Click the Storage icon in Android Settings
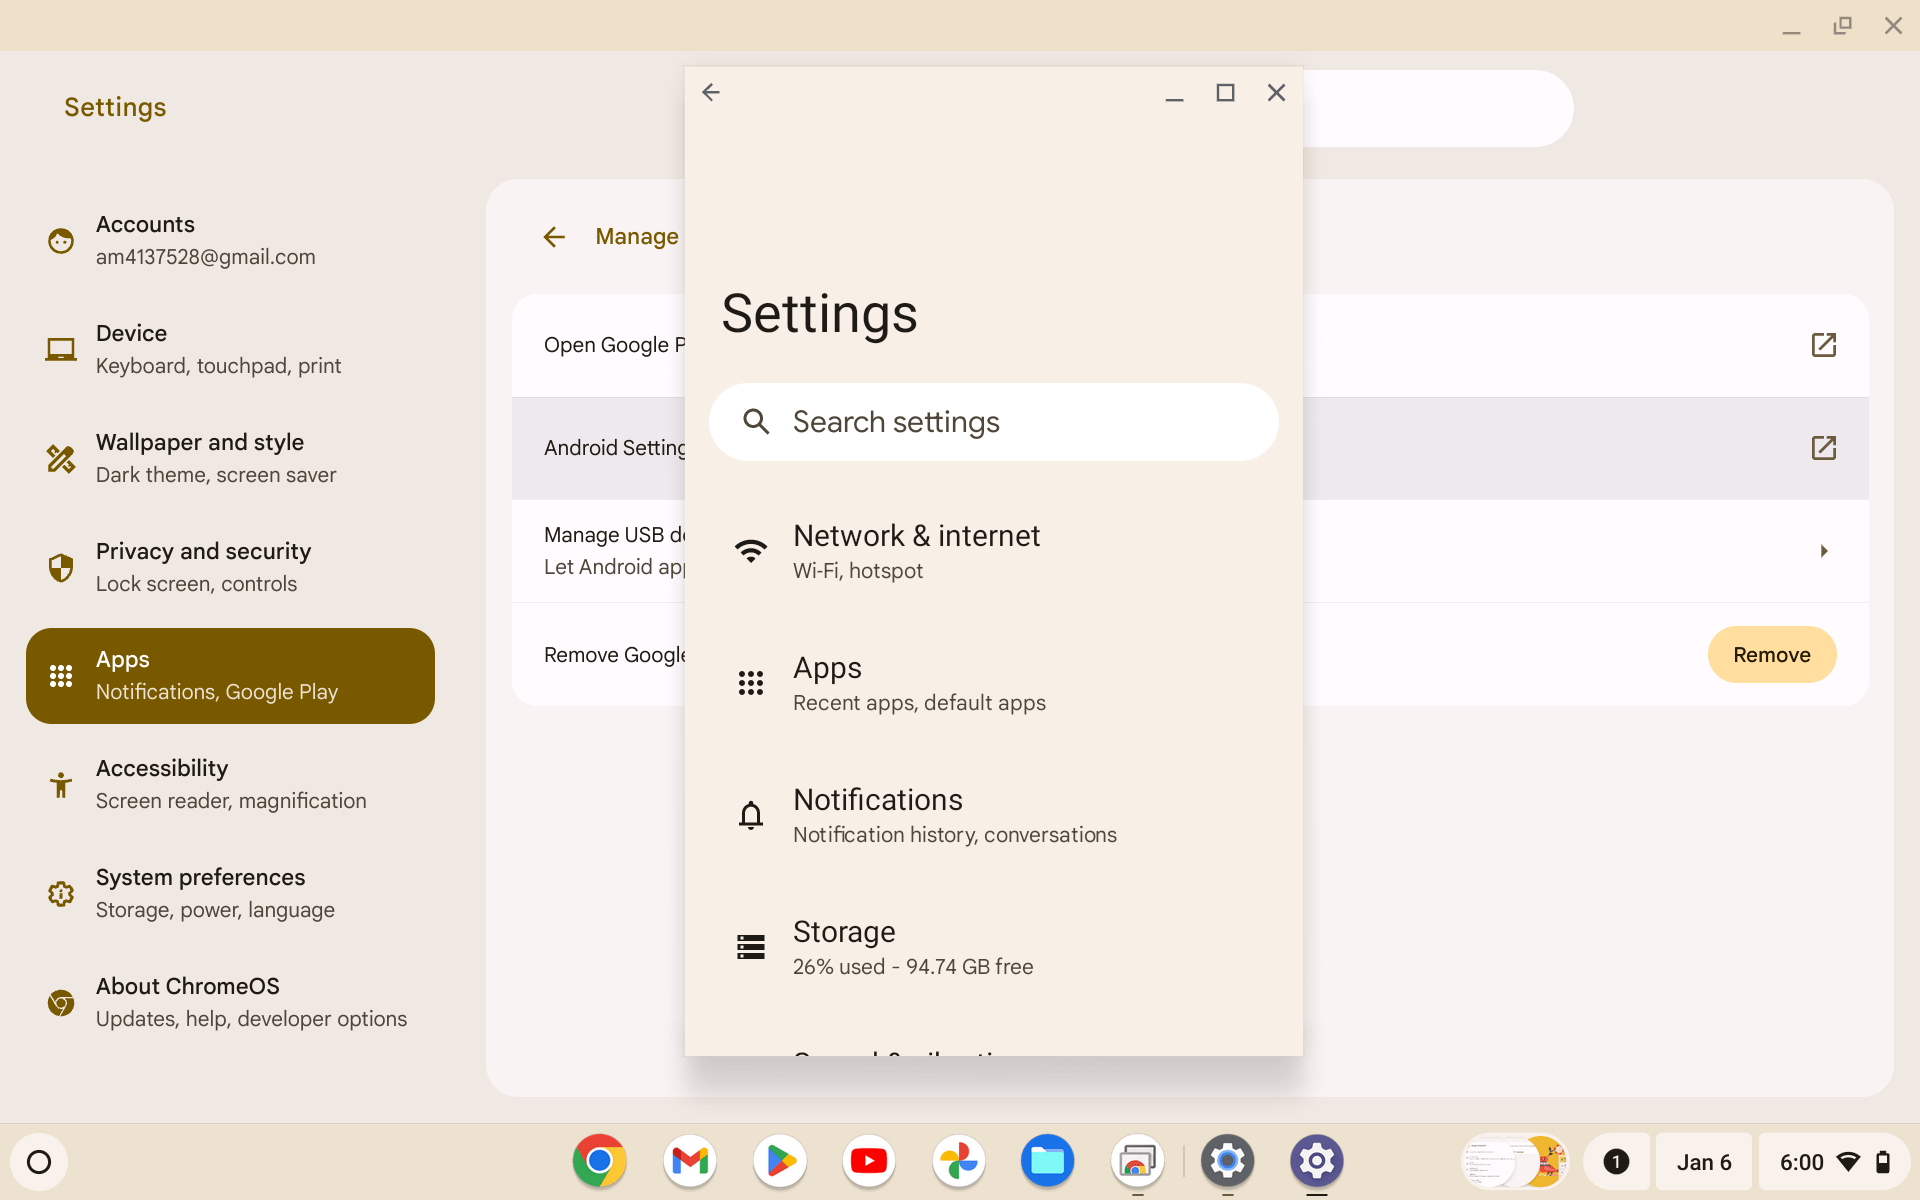 (751, 946)
